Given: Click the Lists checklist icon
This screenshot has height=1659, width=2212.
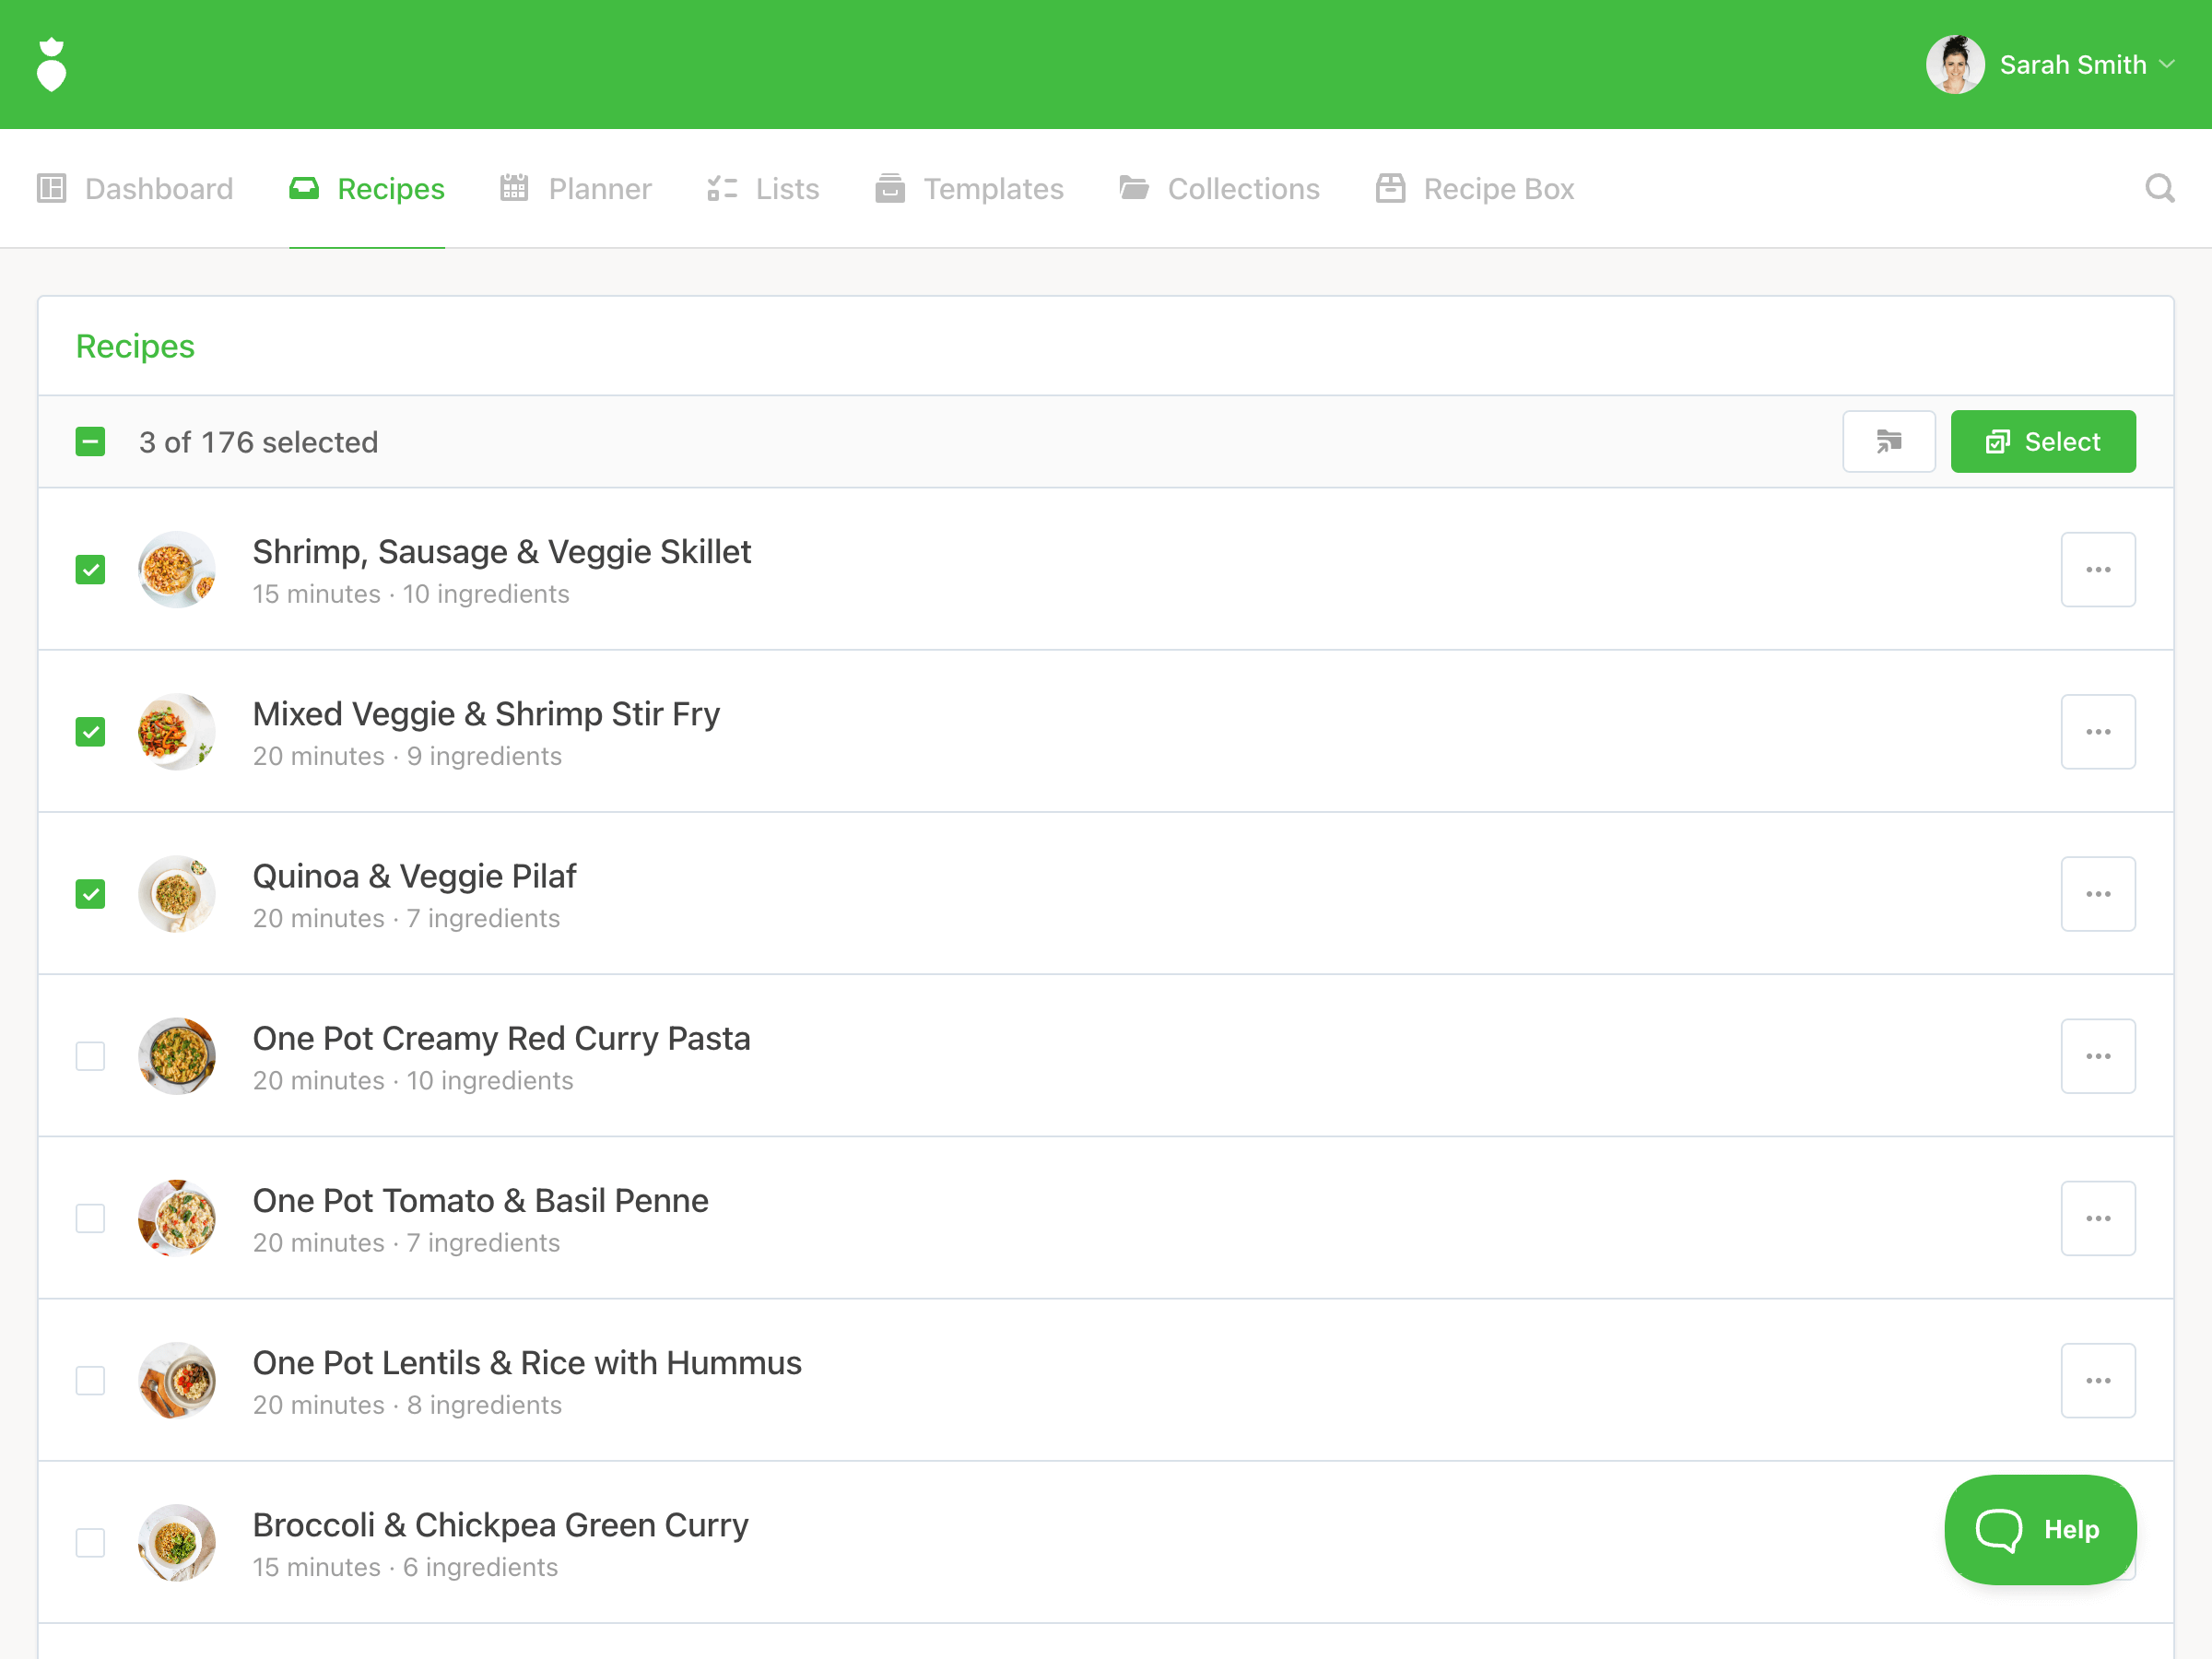Looking at the screenshot, I should point(722,188).
